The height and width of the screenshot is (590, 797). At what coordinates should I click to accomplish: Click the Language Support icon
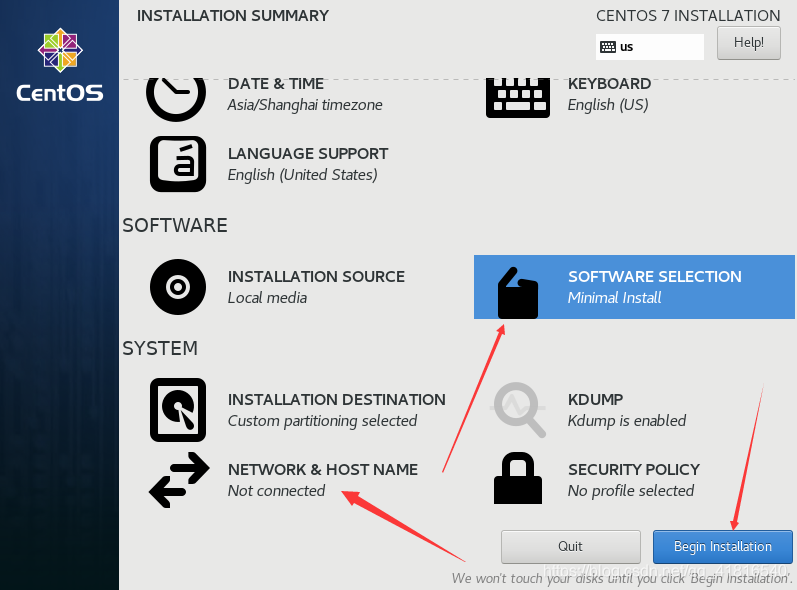(178, 164)
